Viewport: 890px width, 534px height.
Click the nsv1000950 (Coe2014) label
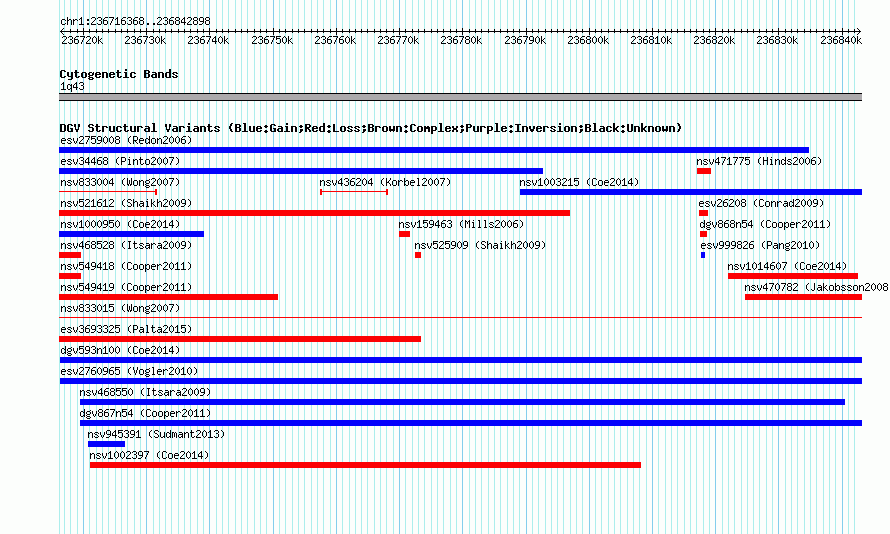[x=120, y=224]
